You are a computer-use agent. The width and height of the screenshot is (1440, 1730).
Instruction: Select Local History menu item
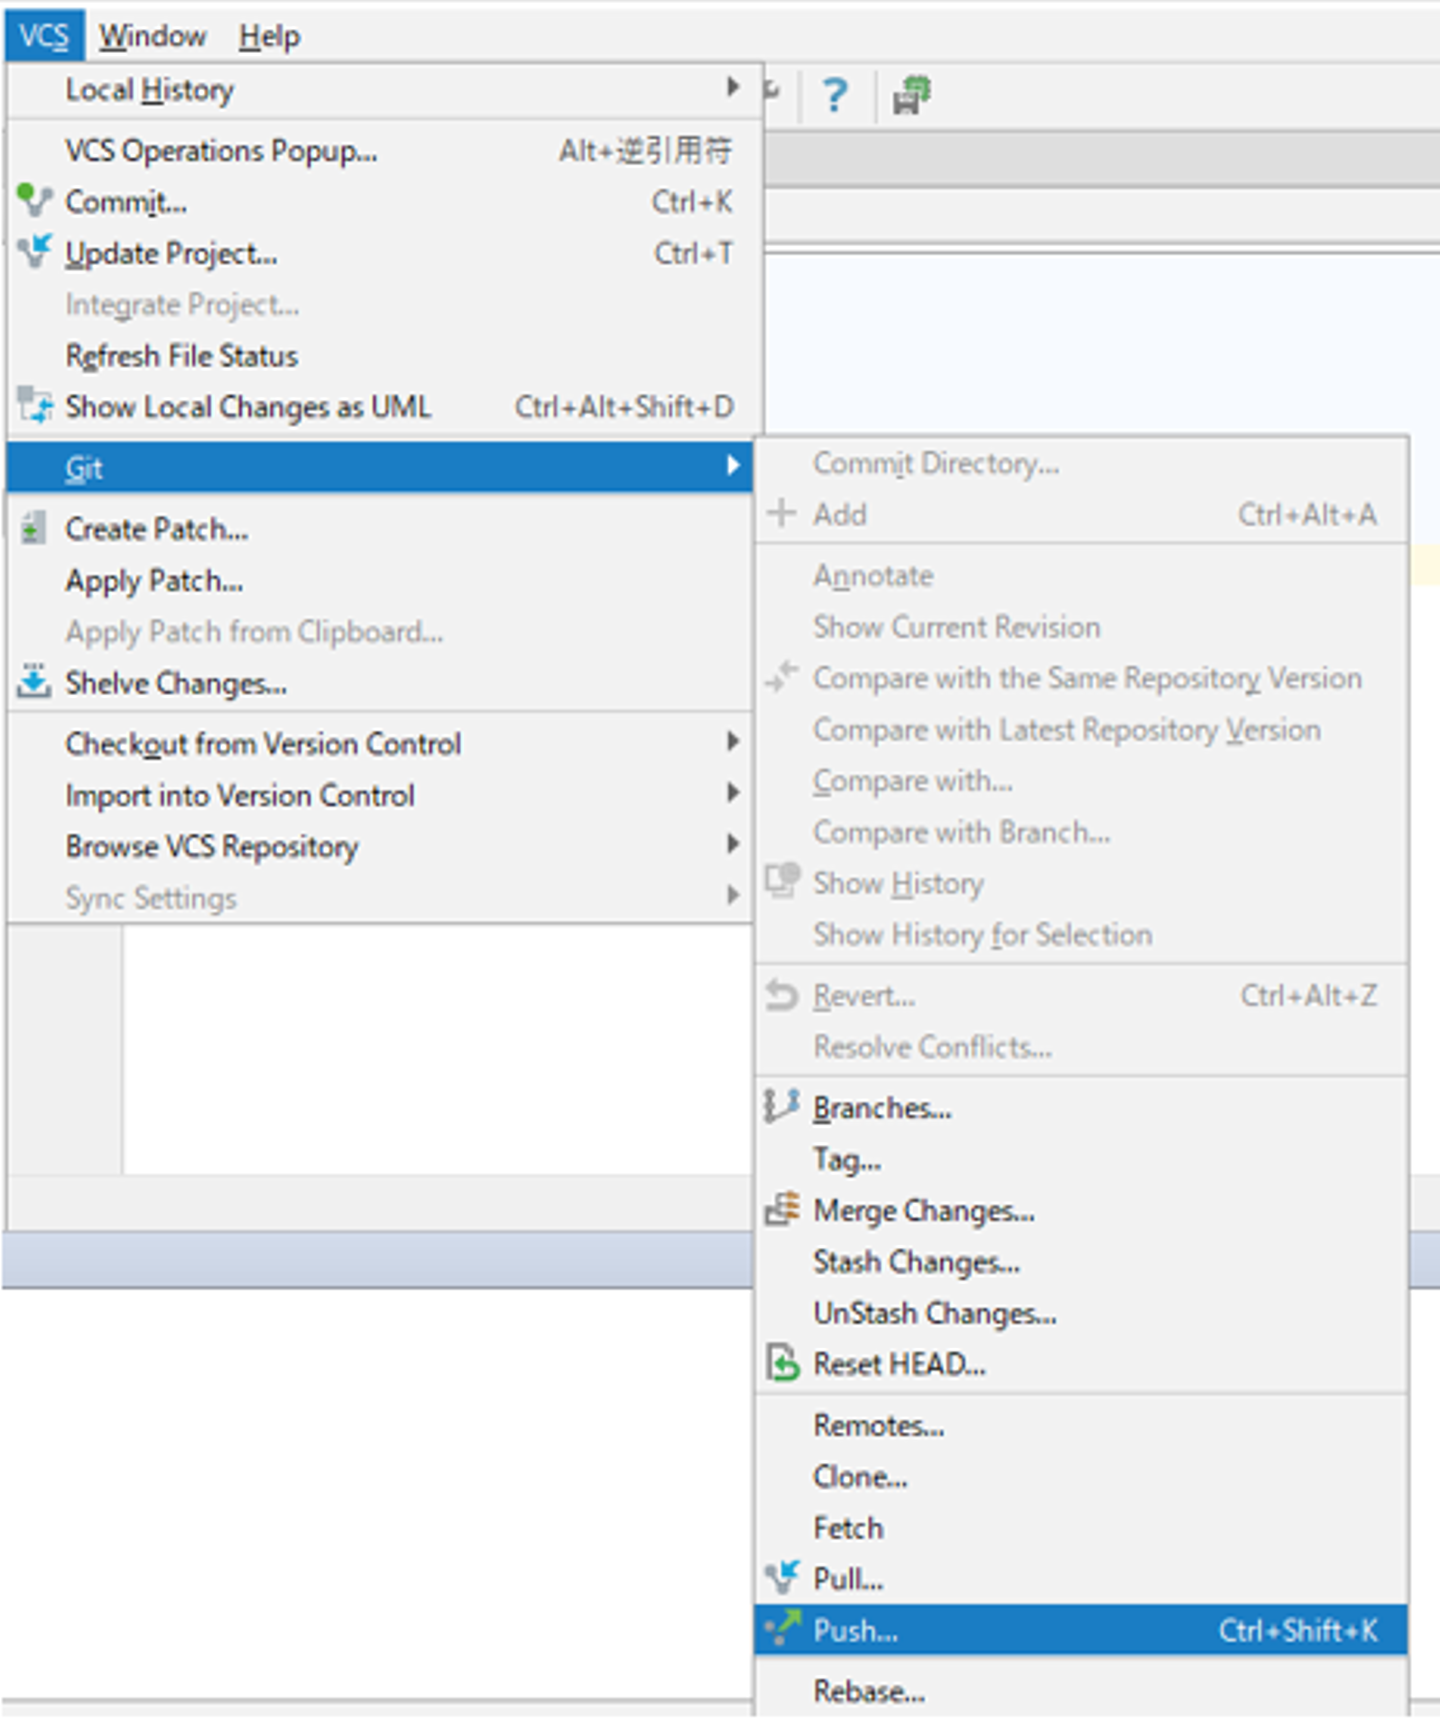pyautogui.click(x=384, y=90)
